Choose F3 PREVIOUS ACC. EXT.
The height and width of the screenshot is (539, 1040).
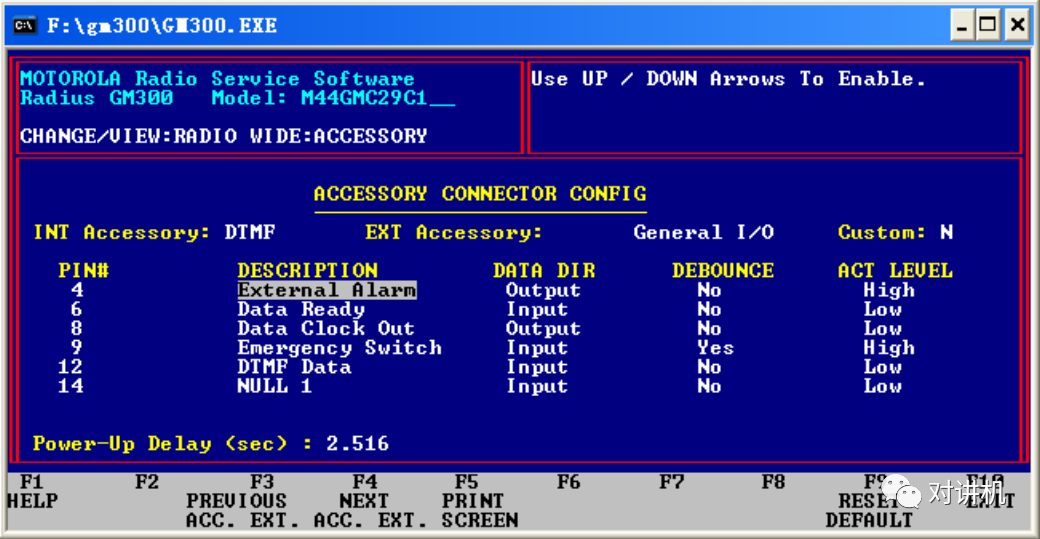pyautogui.click(x=242, y=501)
